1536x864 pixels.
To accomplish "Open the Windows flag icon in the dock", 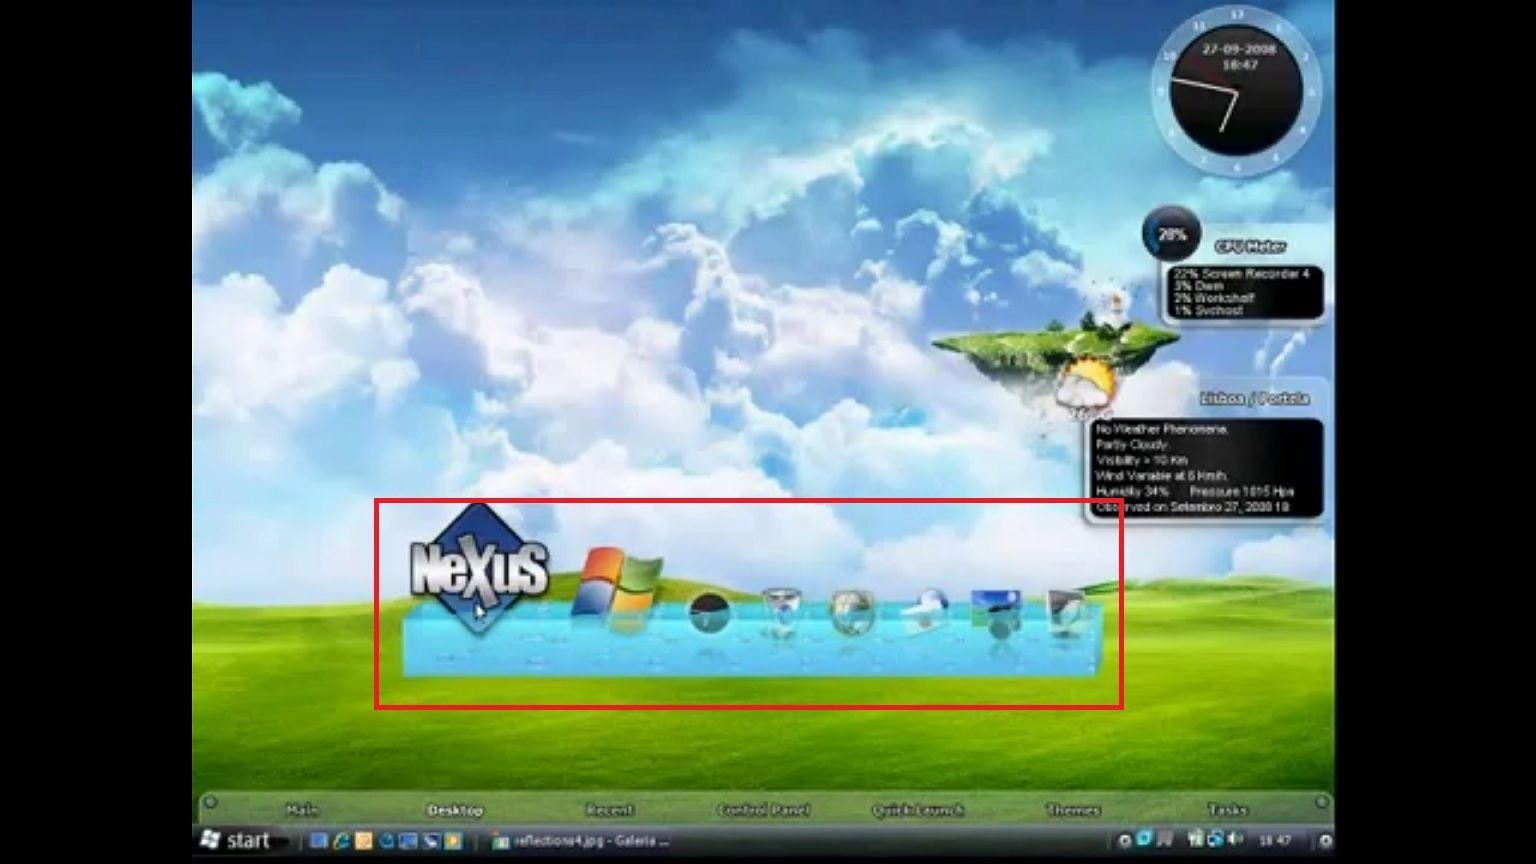I will click(617, 589).
